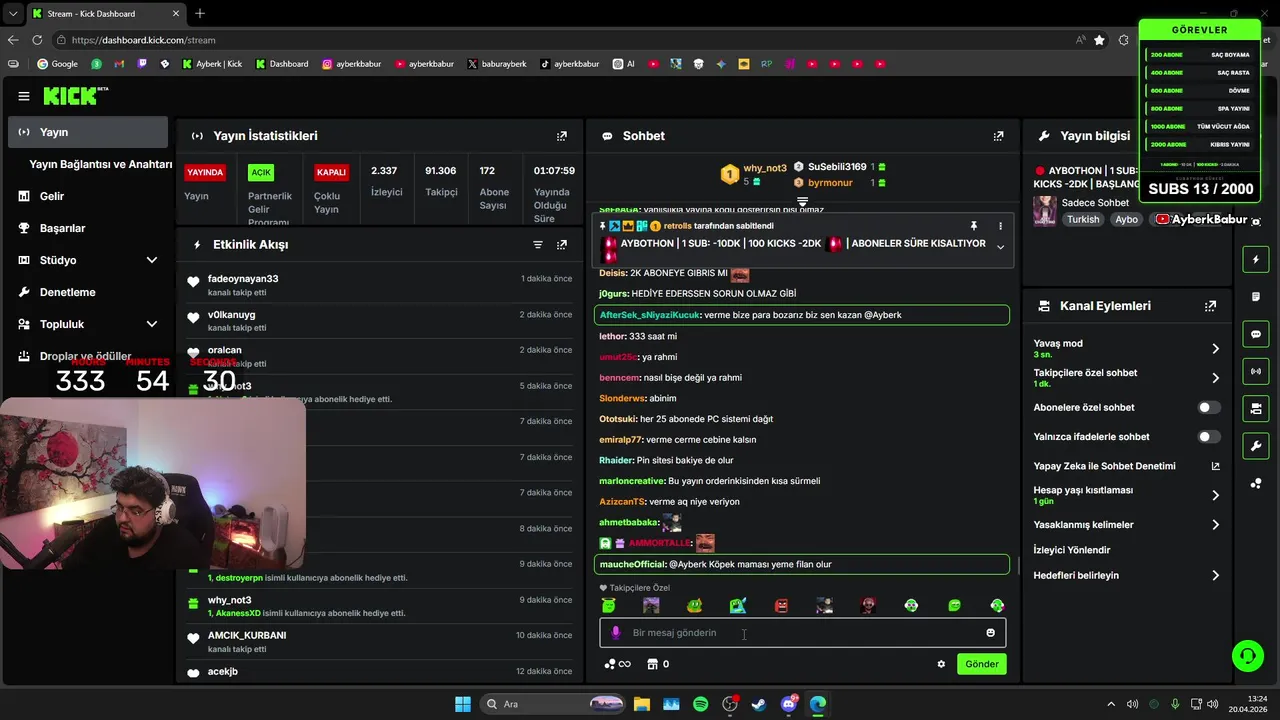Insert the red angry face emote
The height and width of the screenshot is (720, 1280).
coord(781,606)
